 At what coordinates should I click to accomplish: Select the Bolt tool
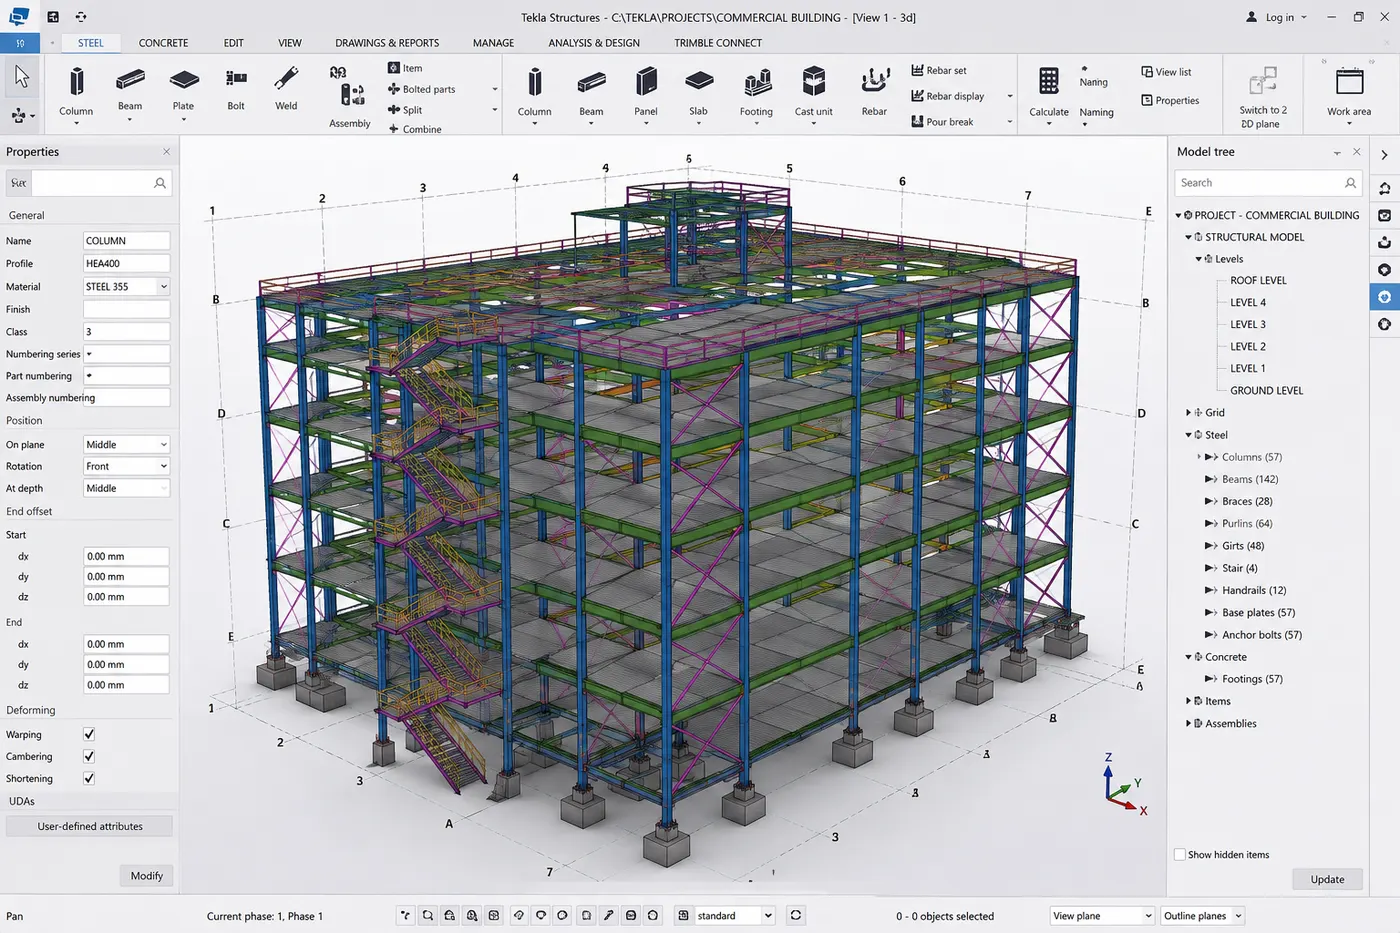click(x=236, y=88)
